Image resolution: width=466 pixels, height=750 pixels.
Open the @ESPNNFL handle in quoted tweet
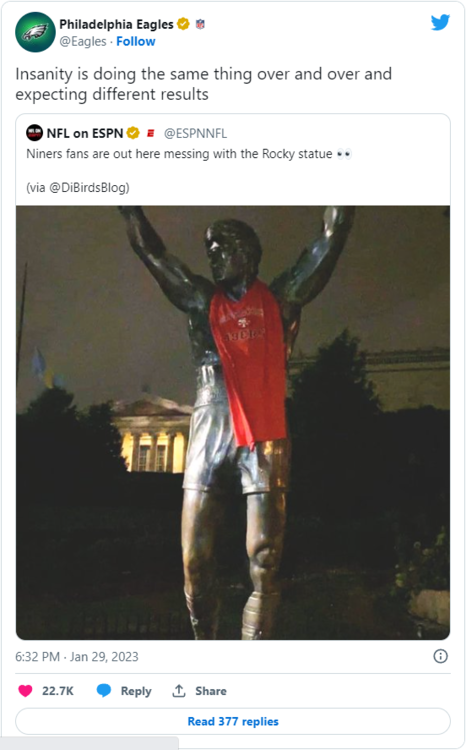point(195,133)
